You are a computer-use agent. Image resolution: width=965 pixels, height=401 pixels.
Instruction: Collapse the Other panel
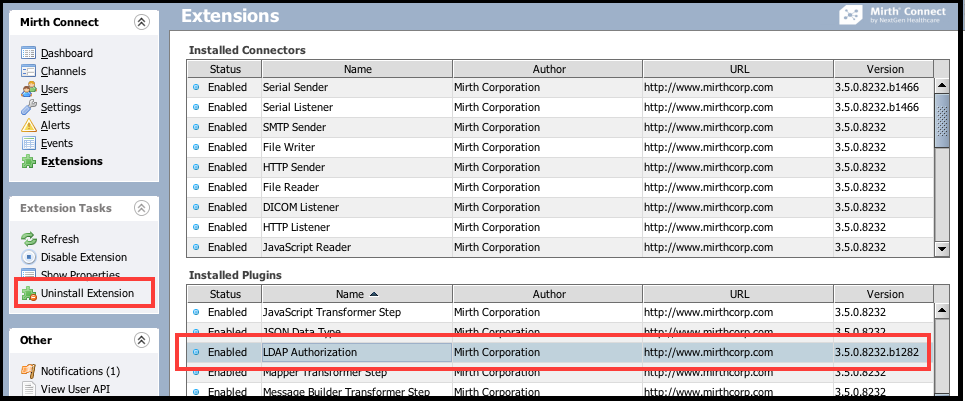142,340
